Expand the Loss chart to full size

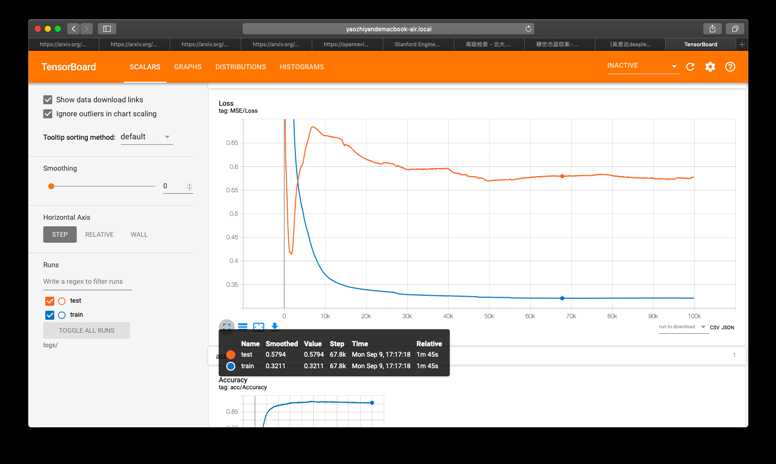(226, 326)
